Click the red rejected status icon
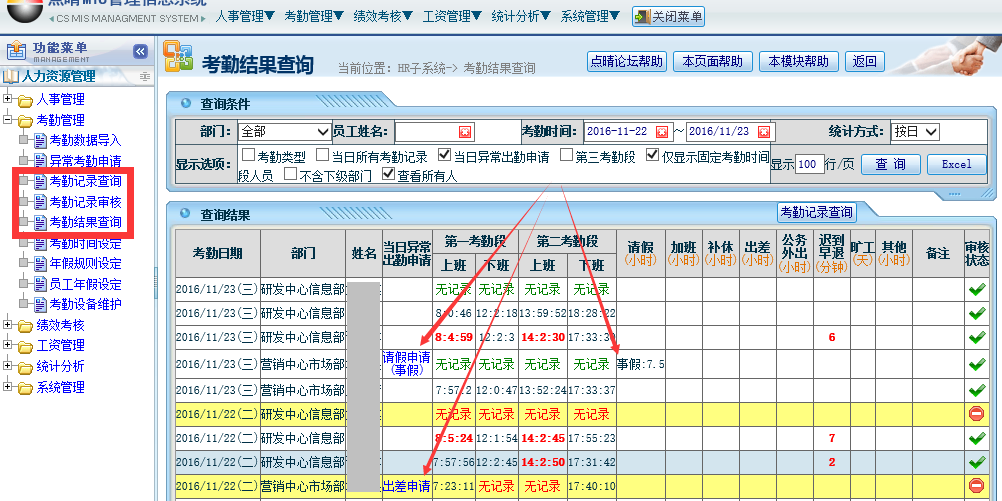1002x501 pixels. coord(976,413)
